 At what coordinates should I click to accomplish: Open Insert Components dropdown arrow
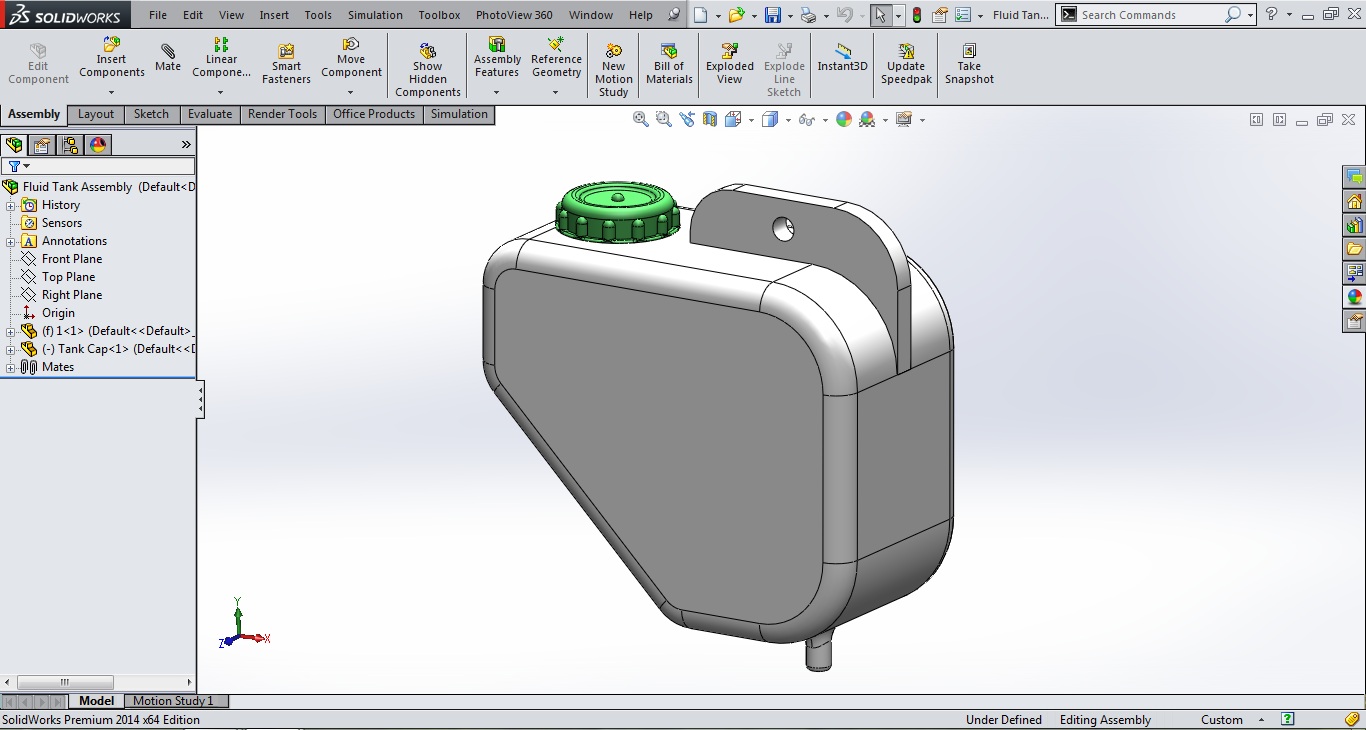(x=111, y=93)
